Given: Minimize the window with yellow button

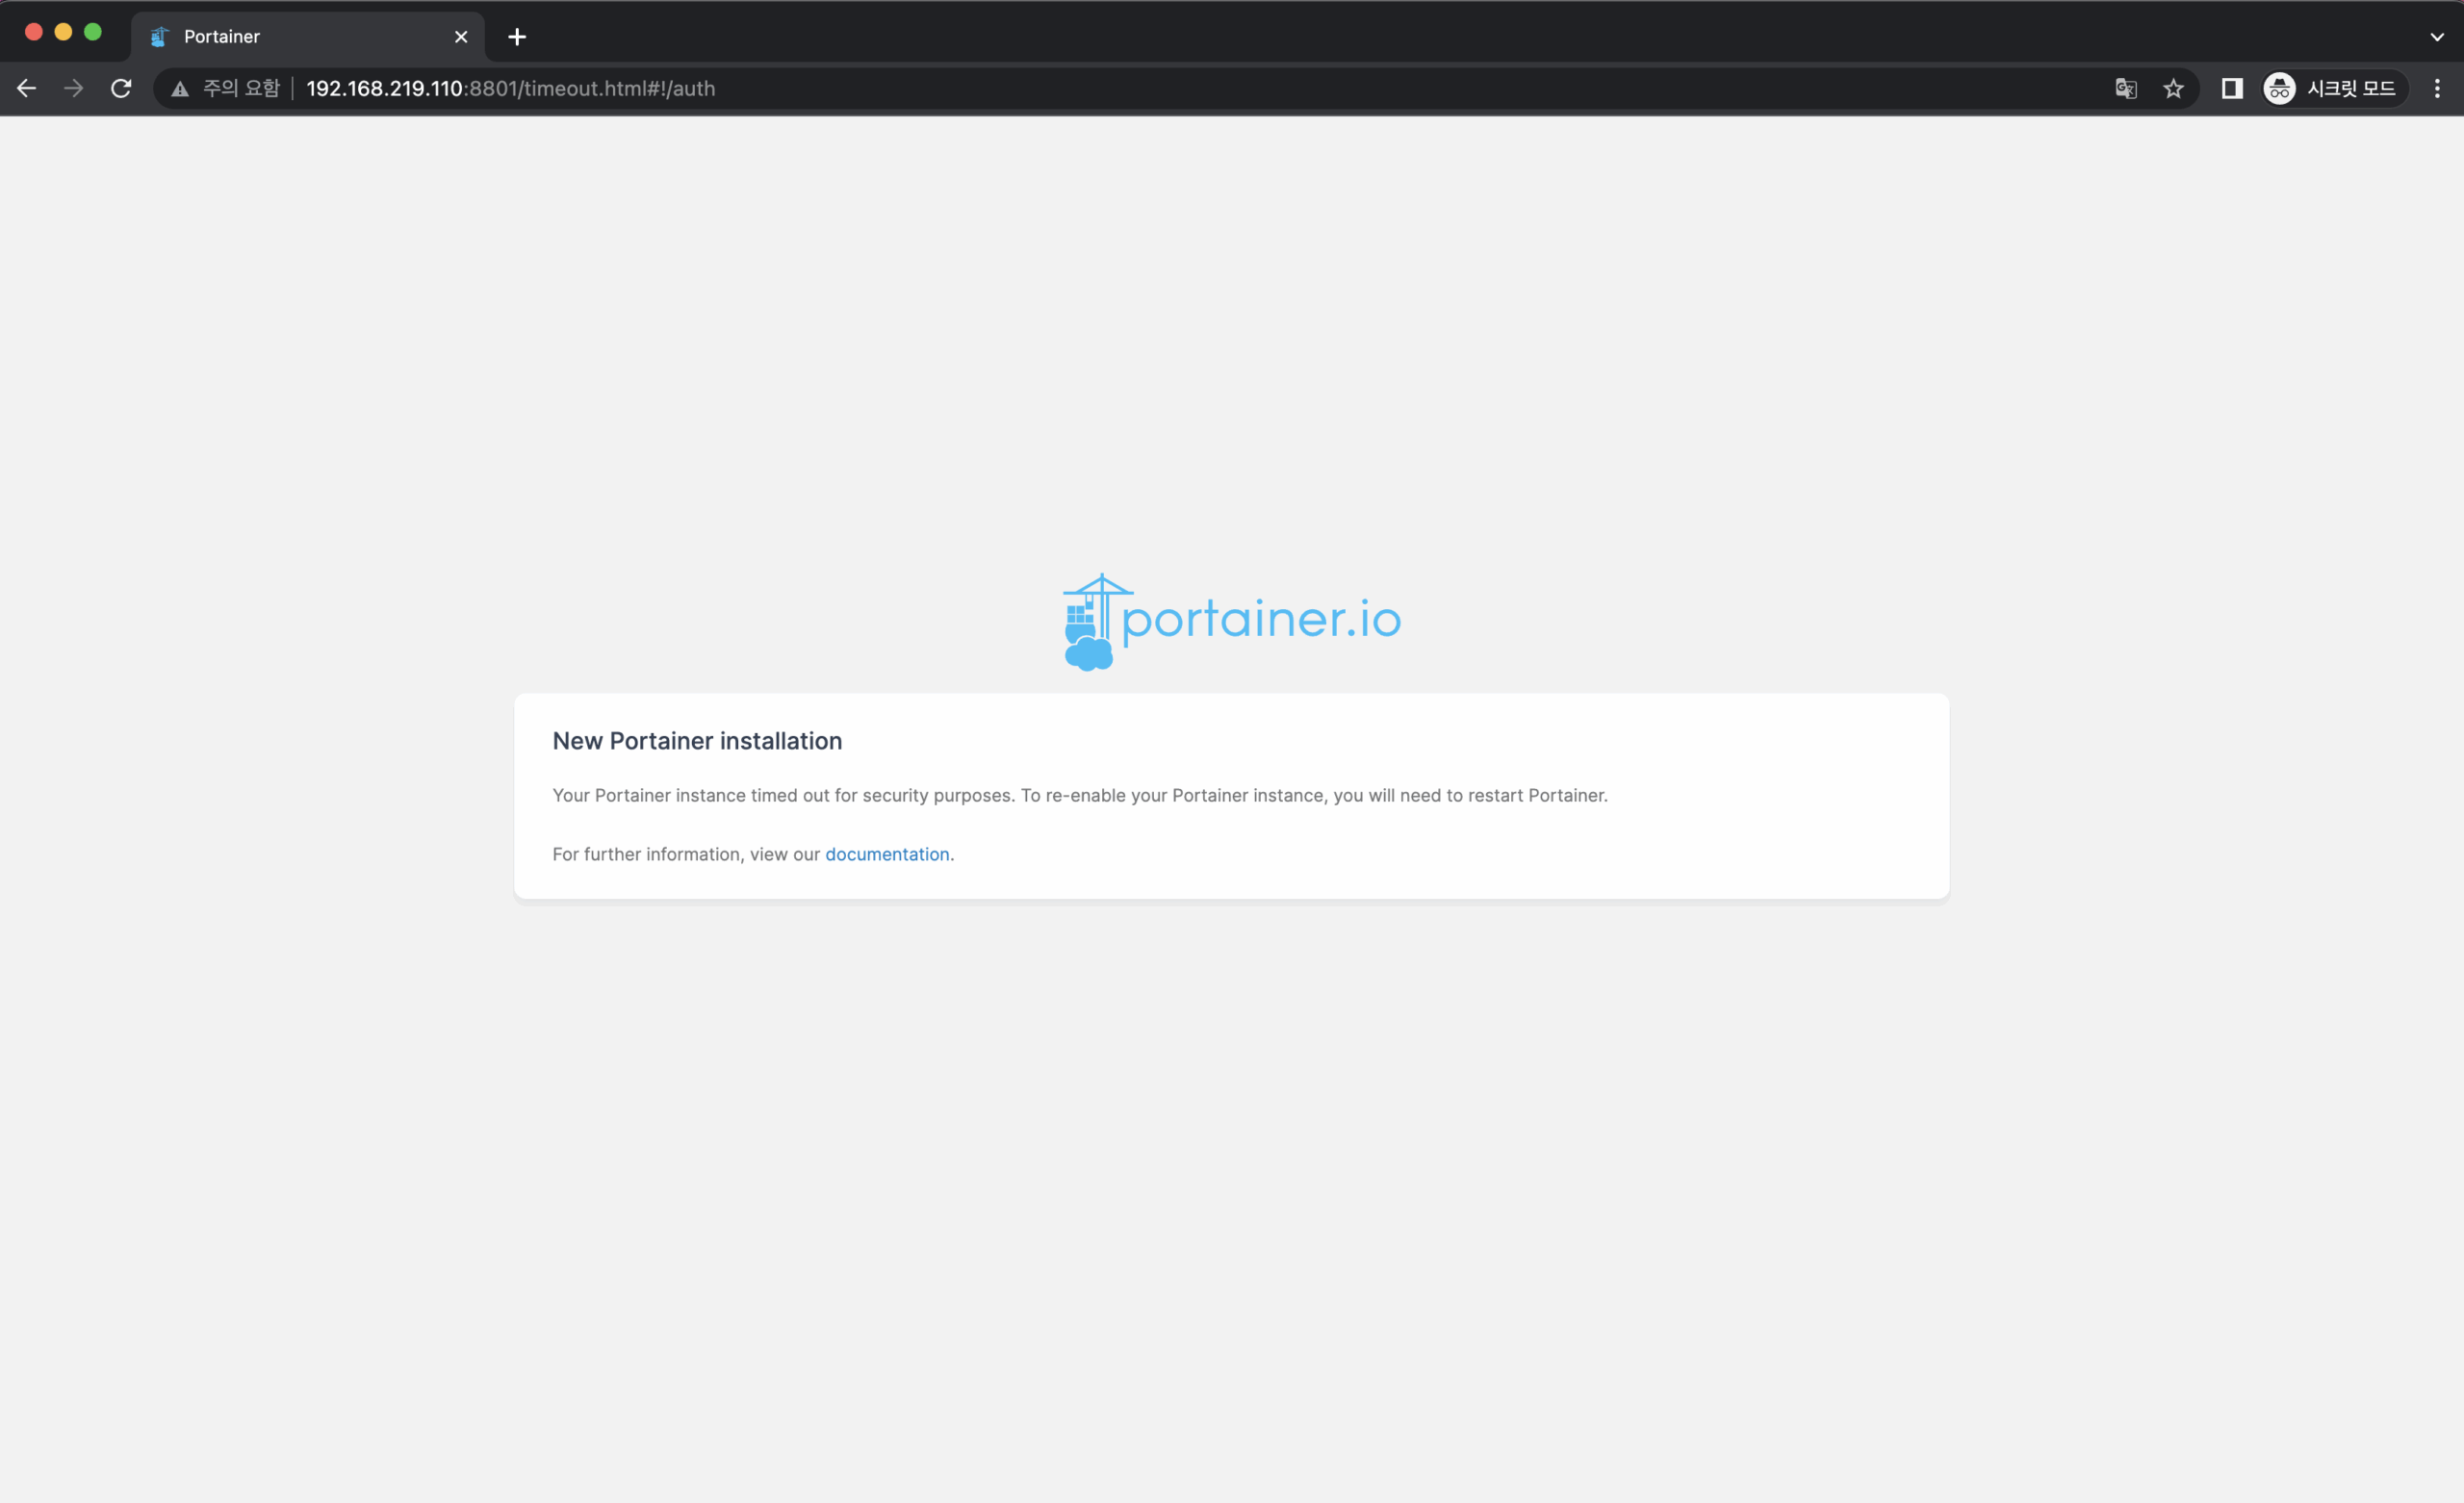Looking at the screenshot, I should point(63,32).
